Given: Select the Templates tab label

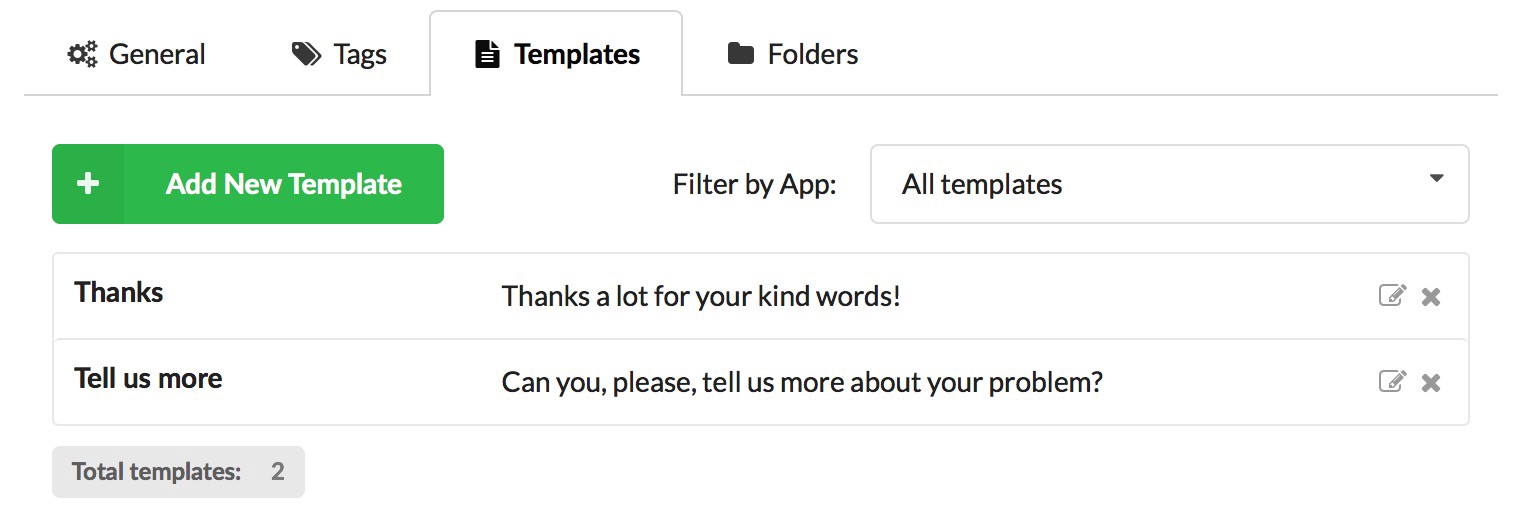Looking at the screenshot, I should [577, 54].
